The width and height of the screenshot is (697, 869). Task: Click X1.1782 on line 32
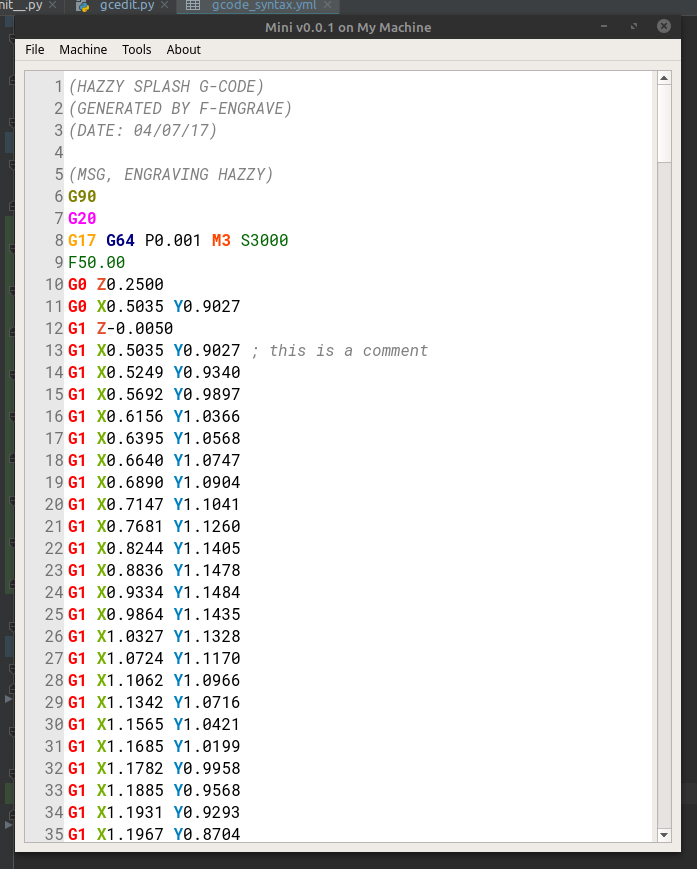pos(130,768)
